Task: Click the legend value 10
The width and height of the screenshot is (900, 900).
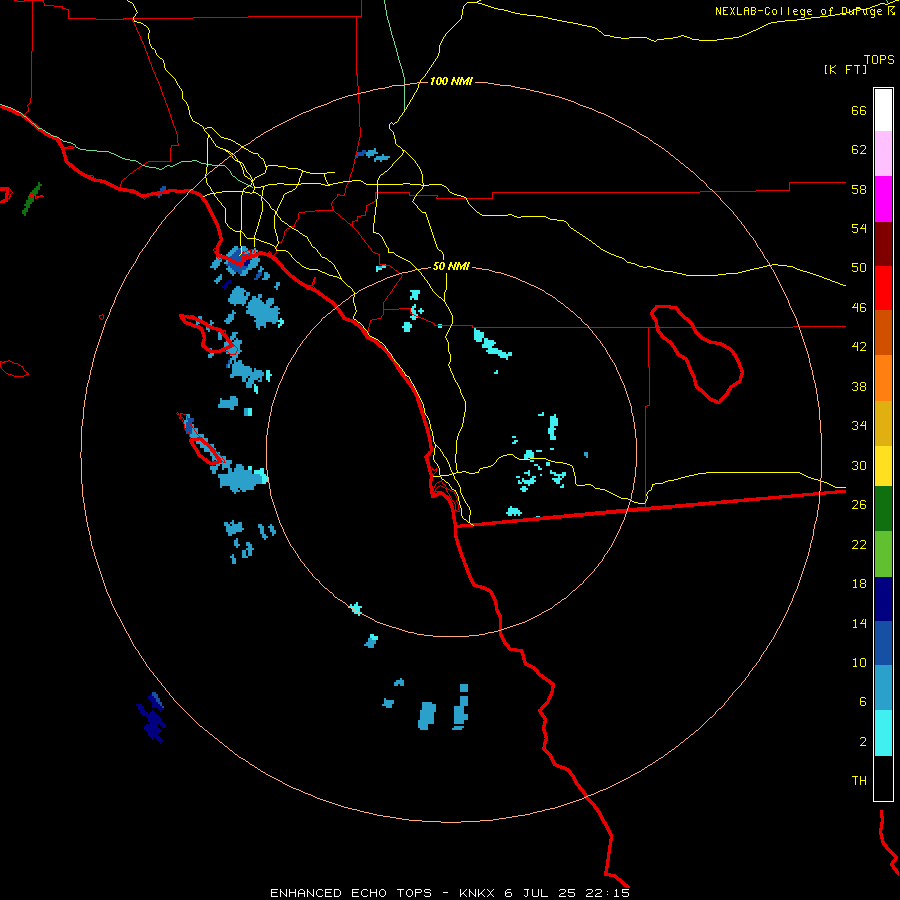Action: (x=859, y=662)
